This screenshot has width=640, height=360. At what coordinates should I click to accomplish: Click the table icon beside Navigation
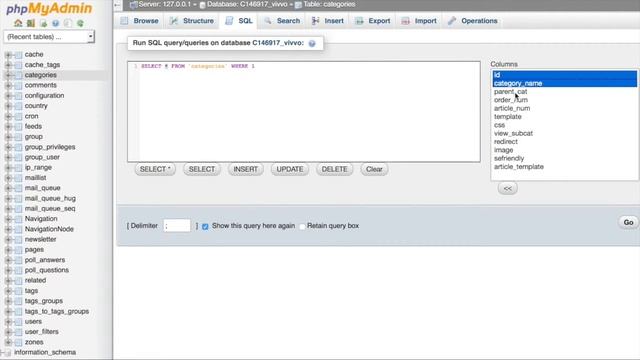coord(18,219)
